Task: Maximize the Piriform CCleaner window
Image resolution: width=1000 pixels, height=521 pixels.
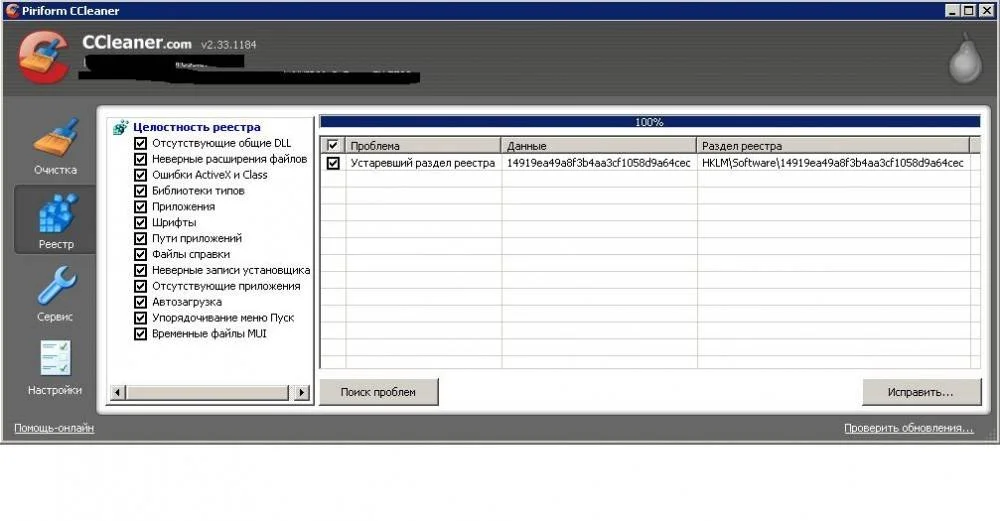Action: (968, 10)
